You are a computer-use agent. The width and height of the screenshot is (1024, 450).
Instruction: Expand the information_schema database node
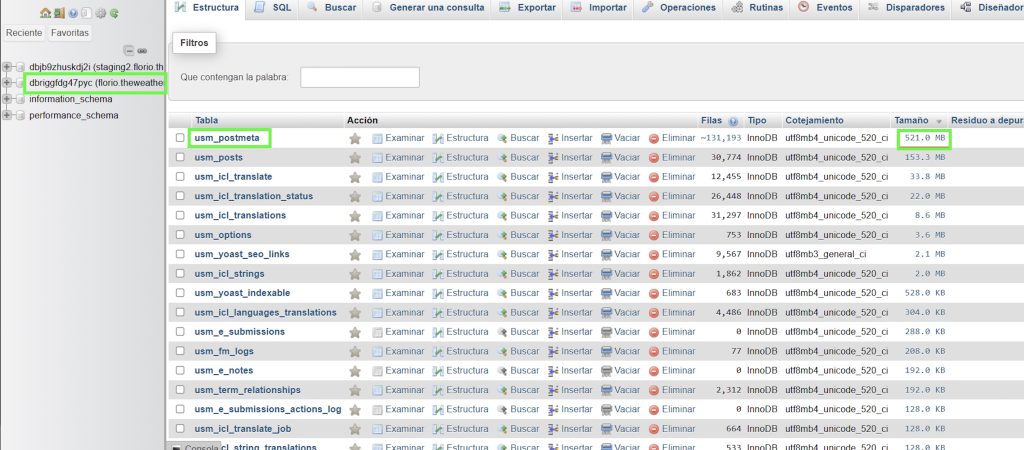8,99
